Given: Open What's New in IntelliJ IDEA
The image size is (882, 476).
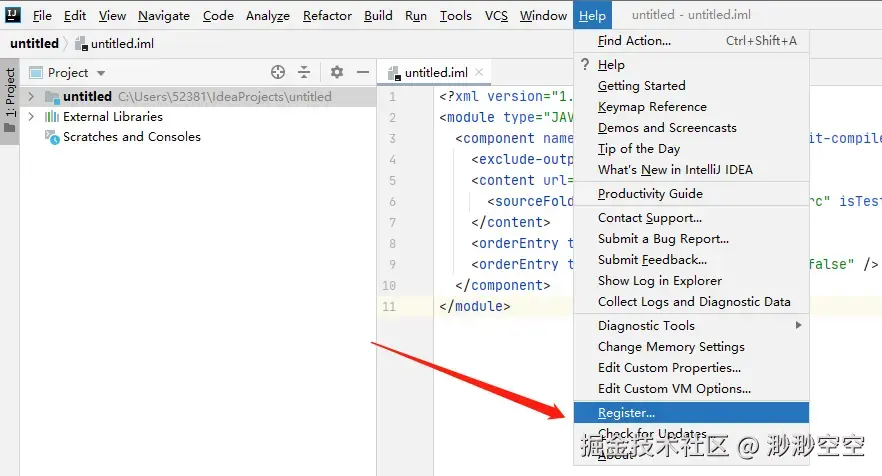Looking at the screenshot, I should click(691, 169).
